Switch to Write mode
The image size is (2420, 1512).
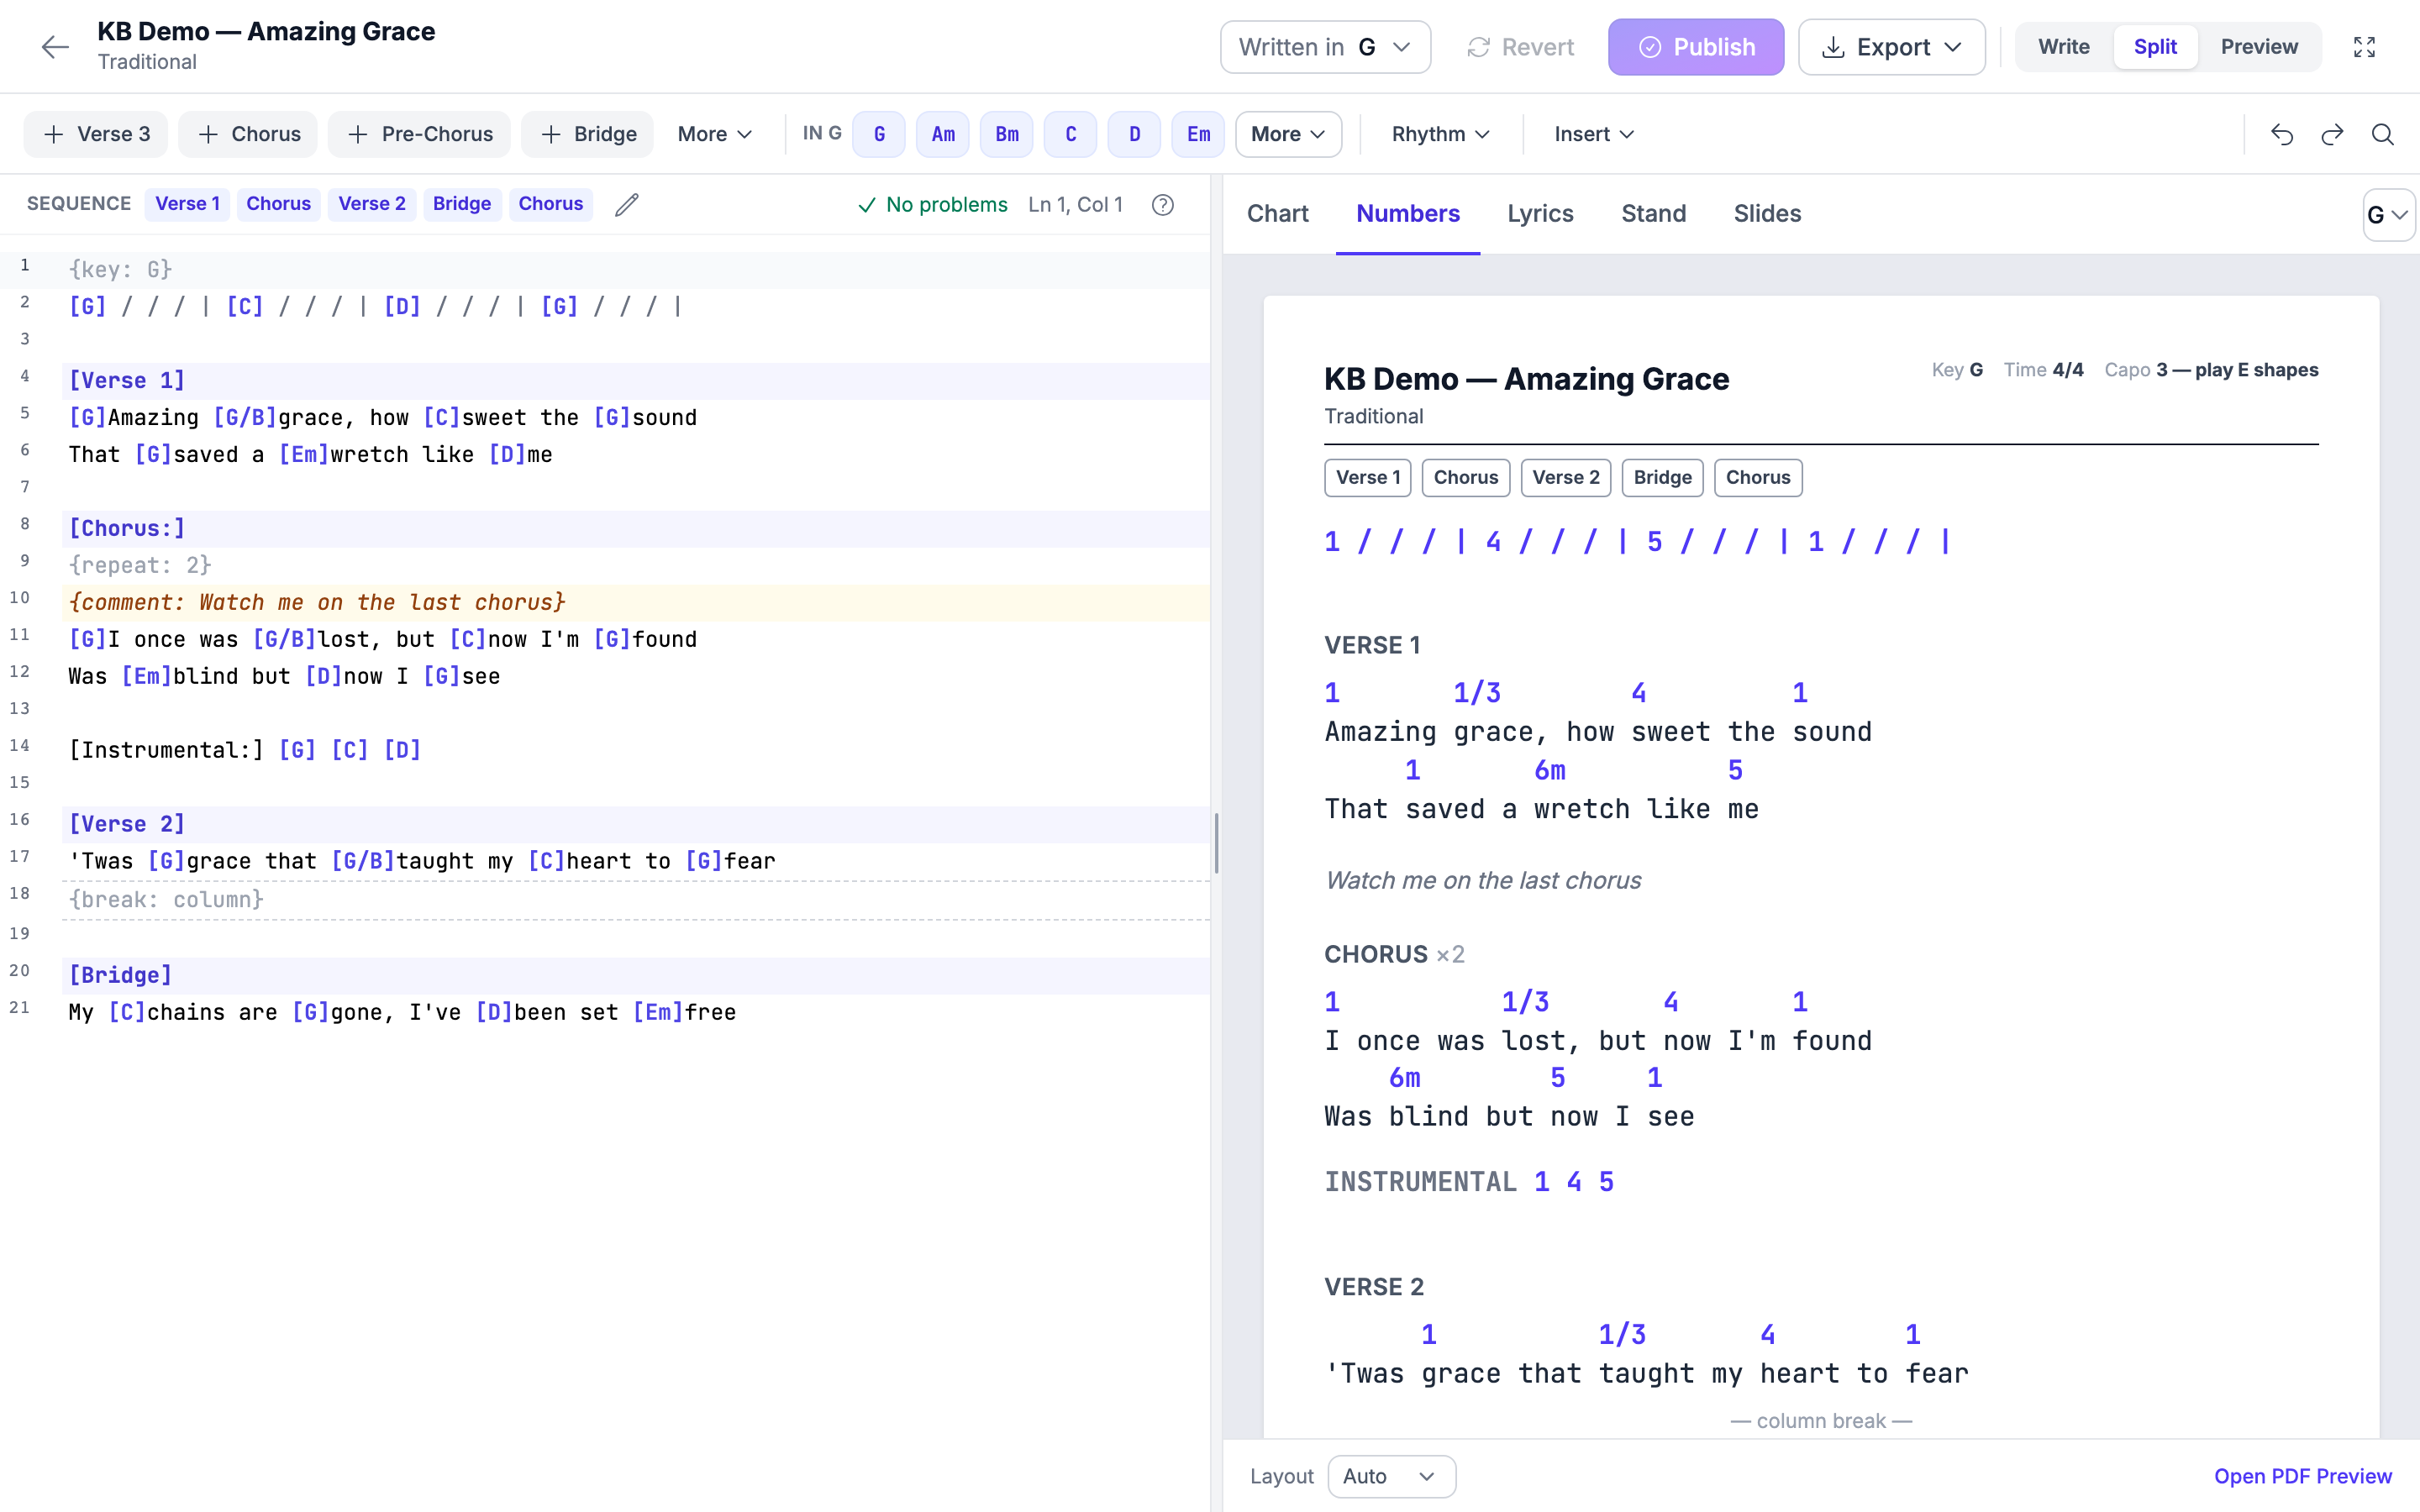tap(2064, 47)
